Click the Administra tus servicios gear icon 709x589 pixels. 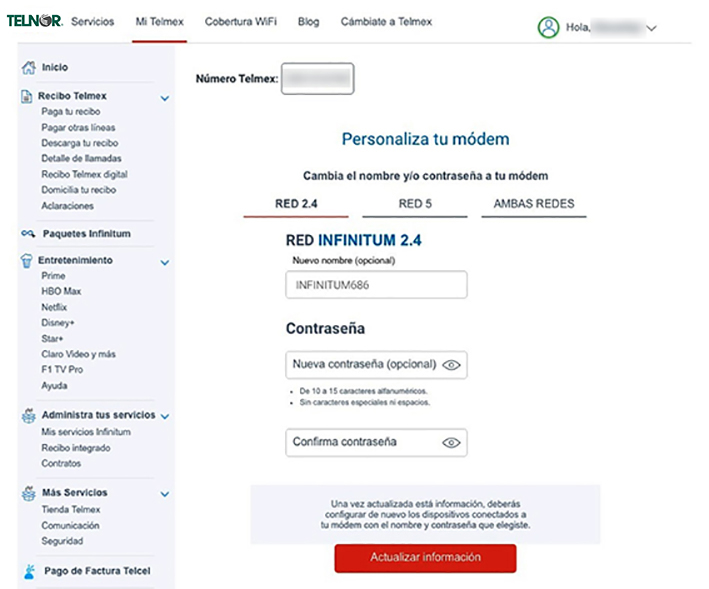pyautogui.click(x=28, y=416)
